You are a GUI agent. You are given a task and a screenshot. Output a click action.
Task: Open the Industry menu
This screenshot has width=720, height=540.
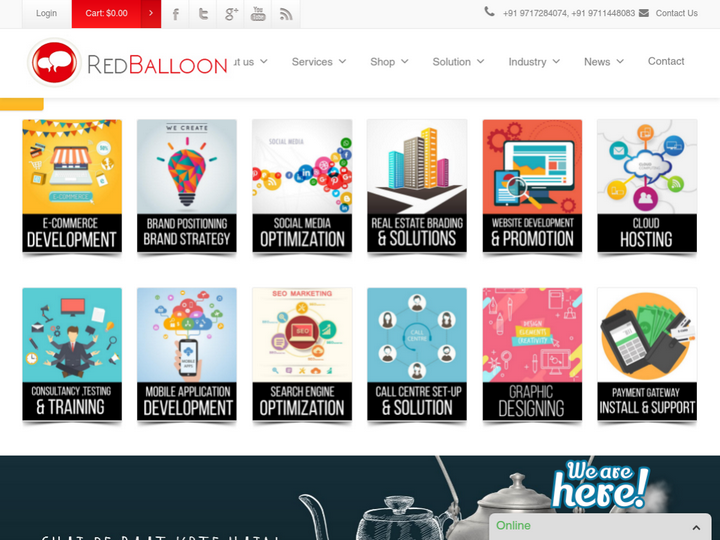click(534, 62)
